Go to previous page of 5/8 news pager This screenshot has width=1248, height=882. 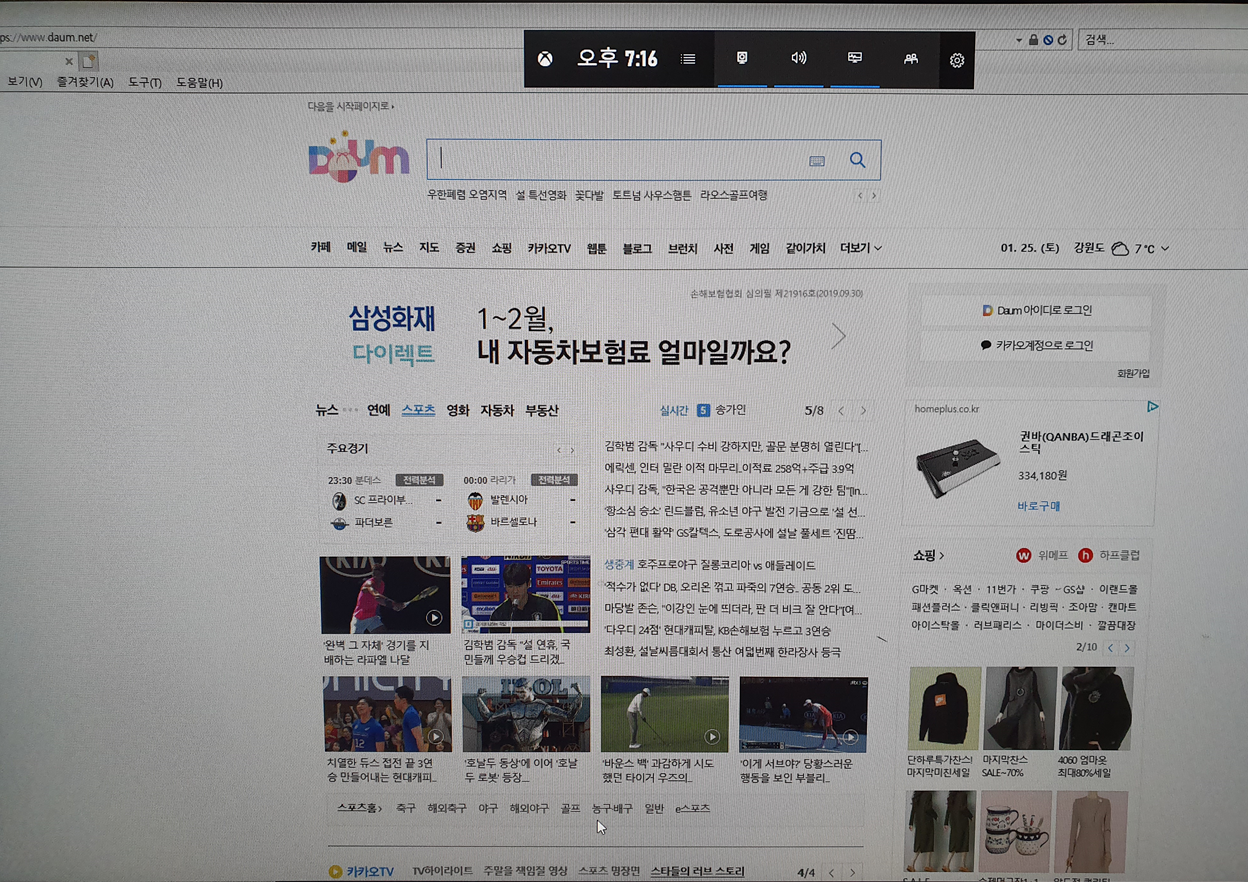pos(841,411)
